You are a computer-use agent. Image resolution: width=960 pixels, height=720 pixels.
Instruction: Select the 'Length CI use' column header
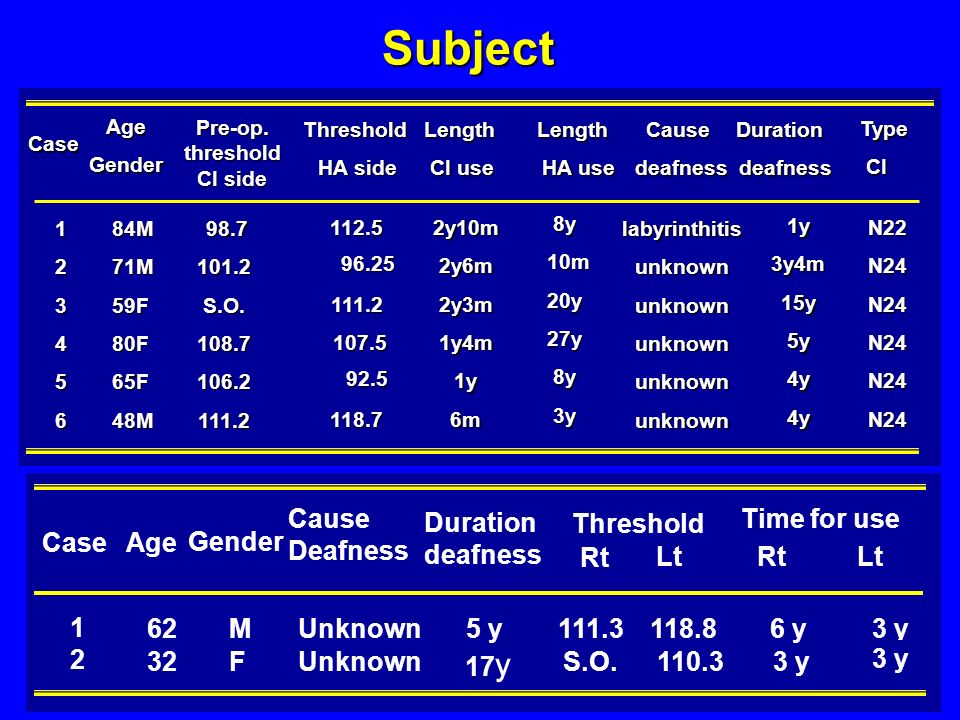(x=460, y=149)
